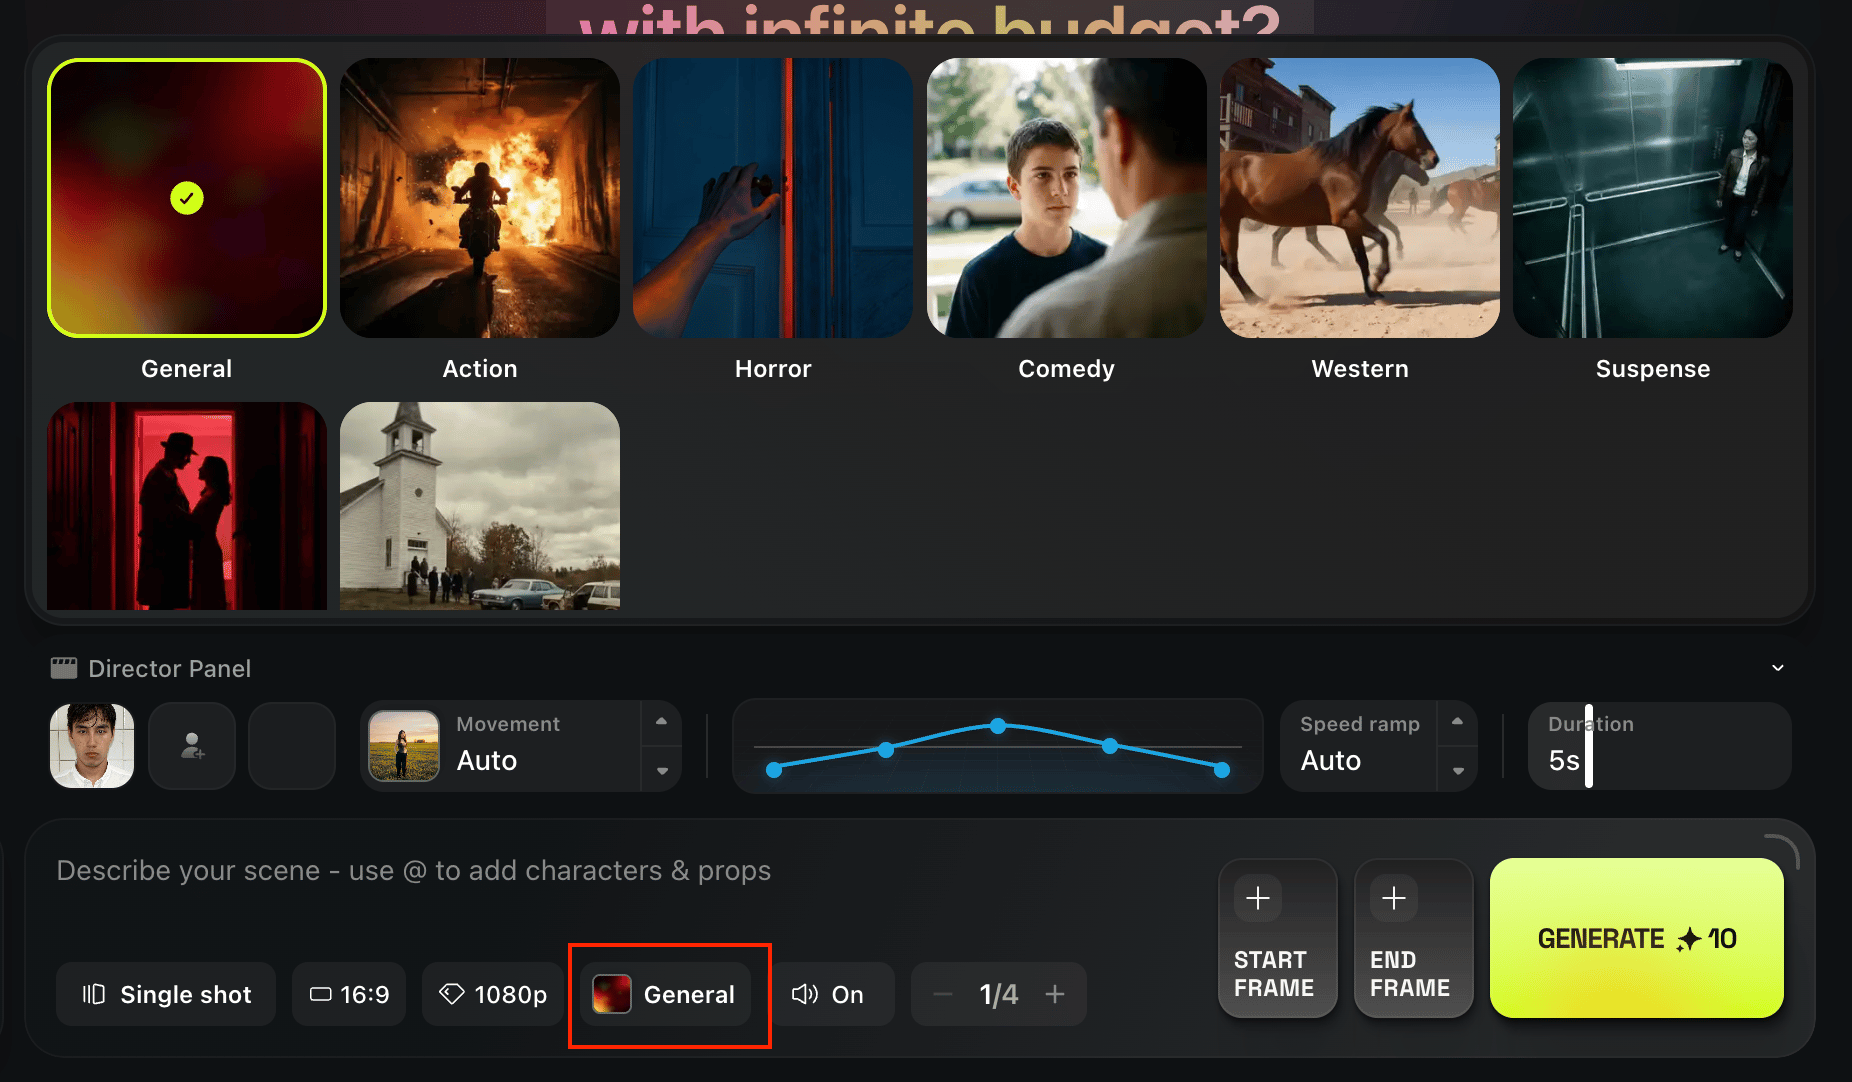Choose the Action genre thumbnail

click(480, 198)
